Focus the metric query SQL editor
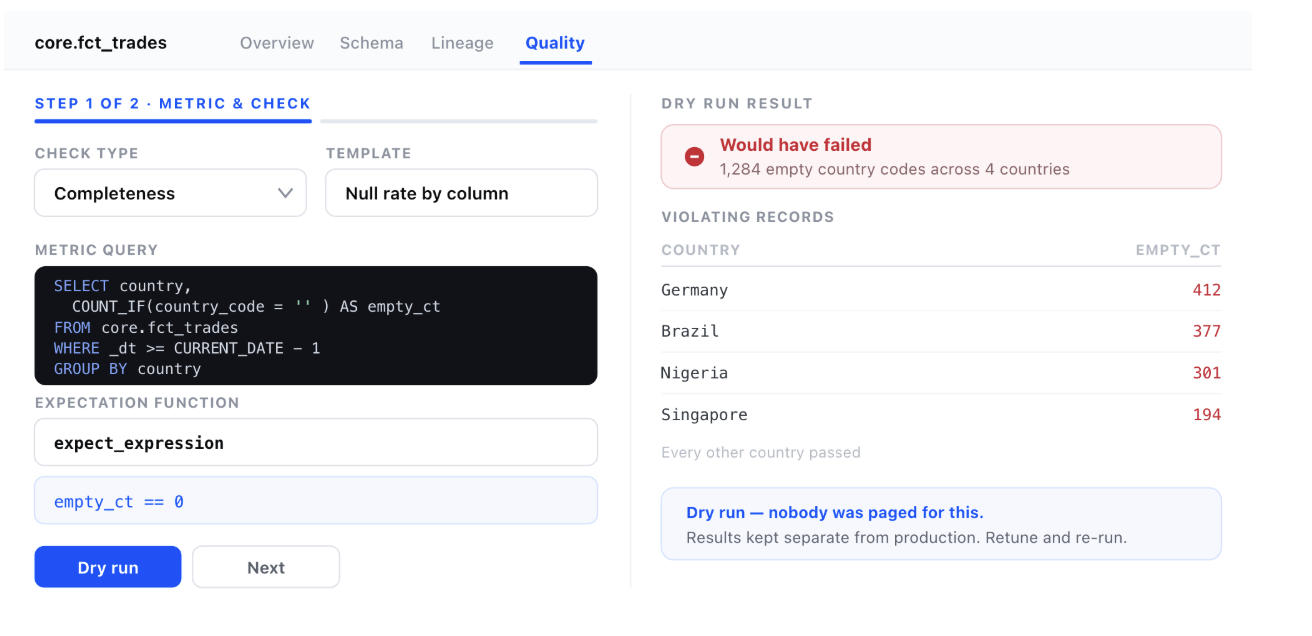This screenshot has width=1312, height=636. (316, 326)
